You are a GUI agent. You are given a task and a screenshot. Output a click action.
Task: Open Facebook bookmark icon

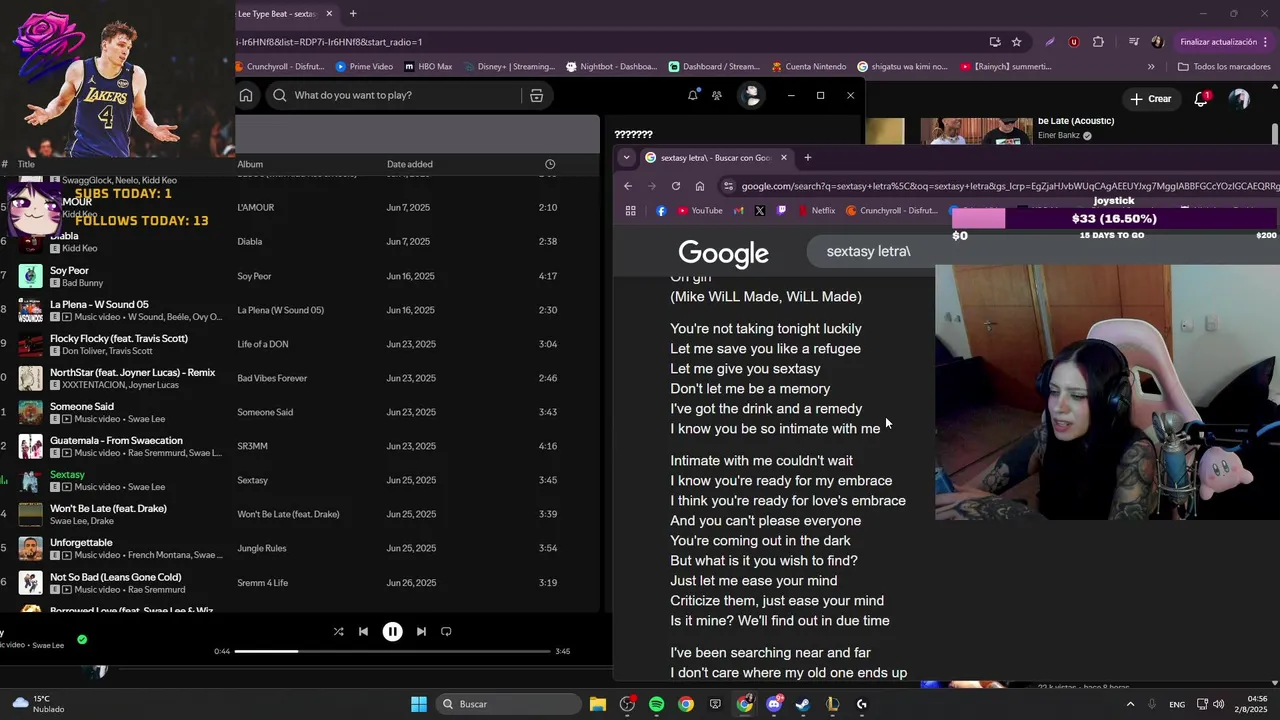pos(661,211)
